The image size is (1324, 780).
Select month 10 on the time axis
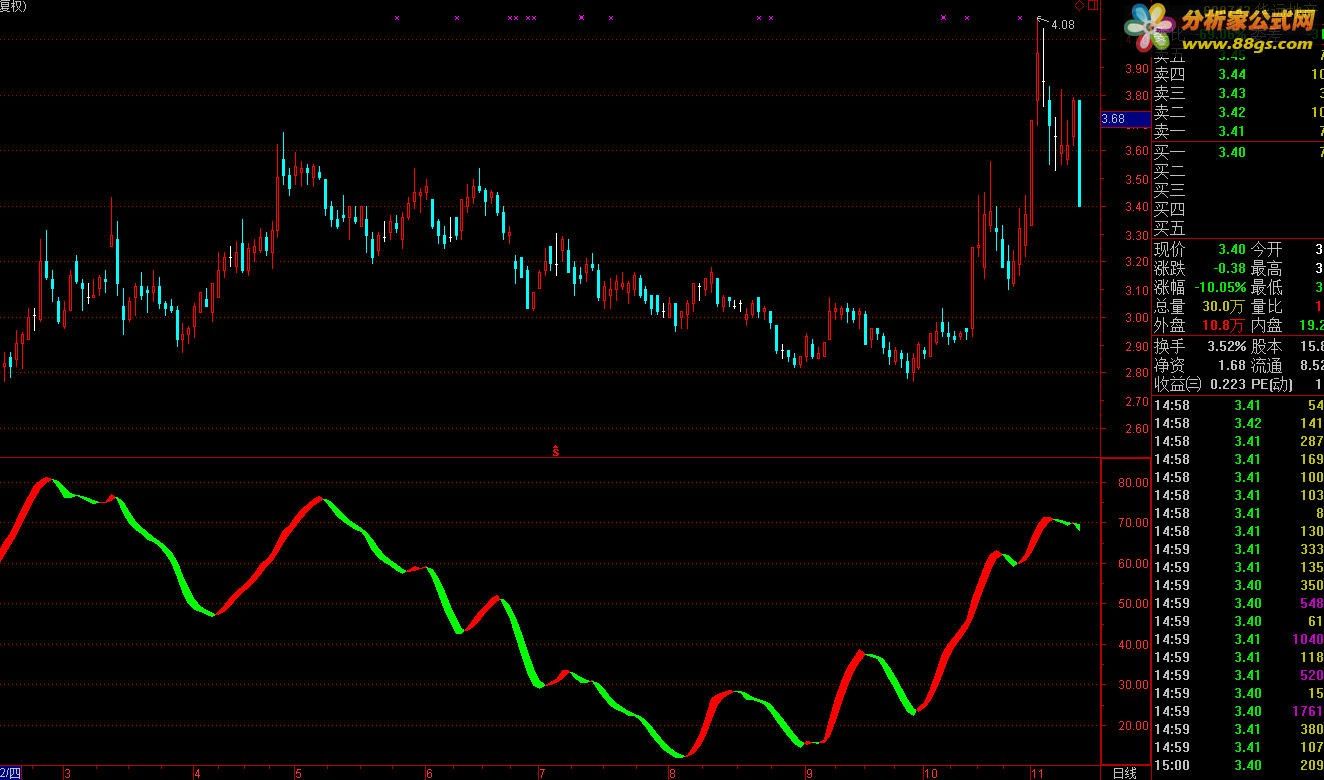[930, 773]
